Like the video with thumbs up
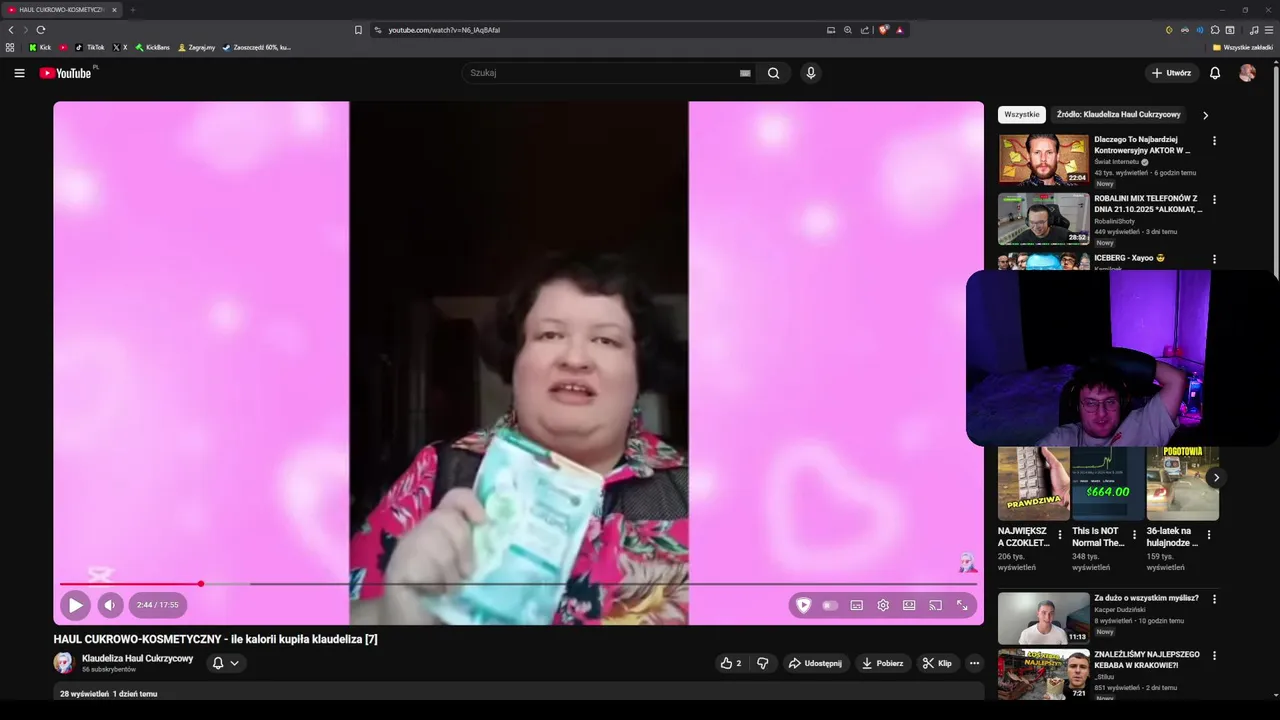1280x720 pixels. (731, 663)
